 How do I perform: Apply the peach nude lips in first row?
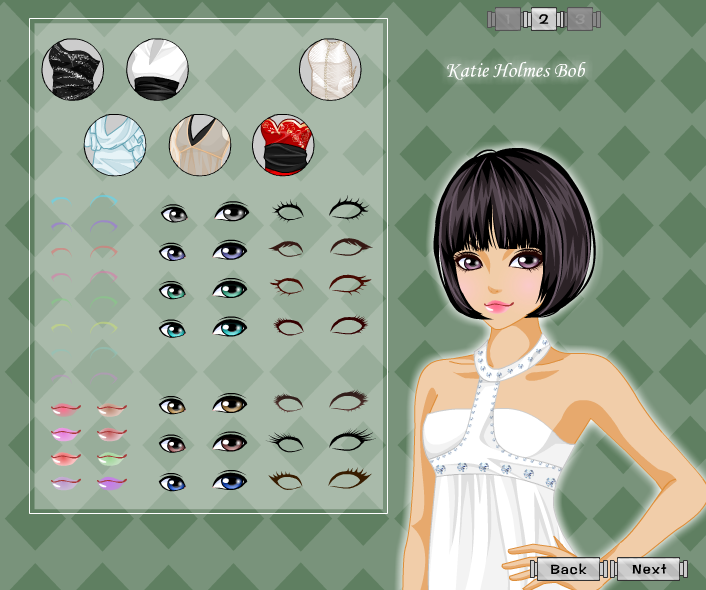click(112, 409)
